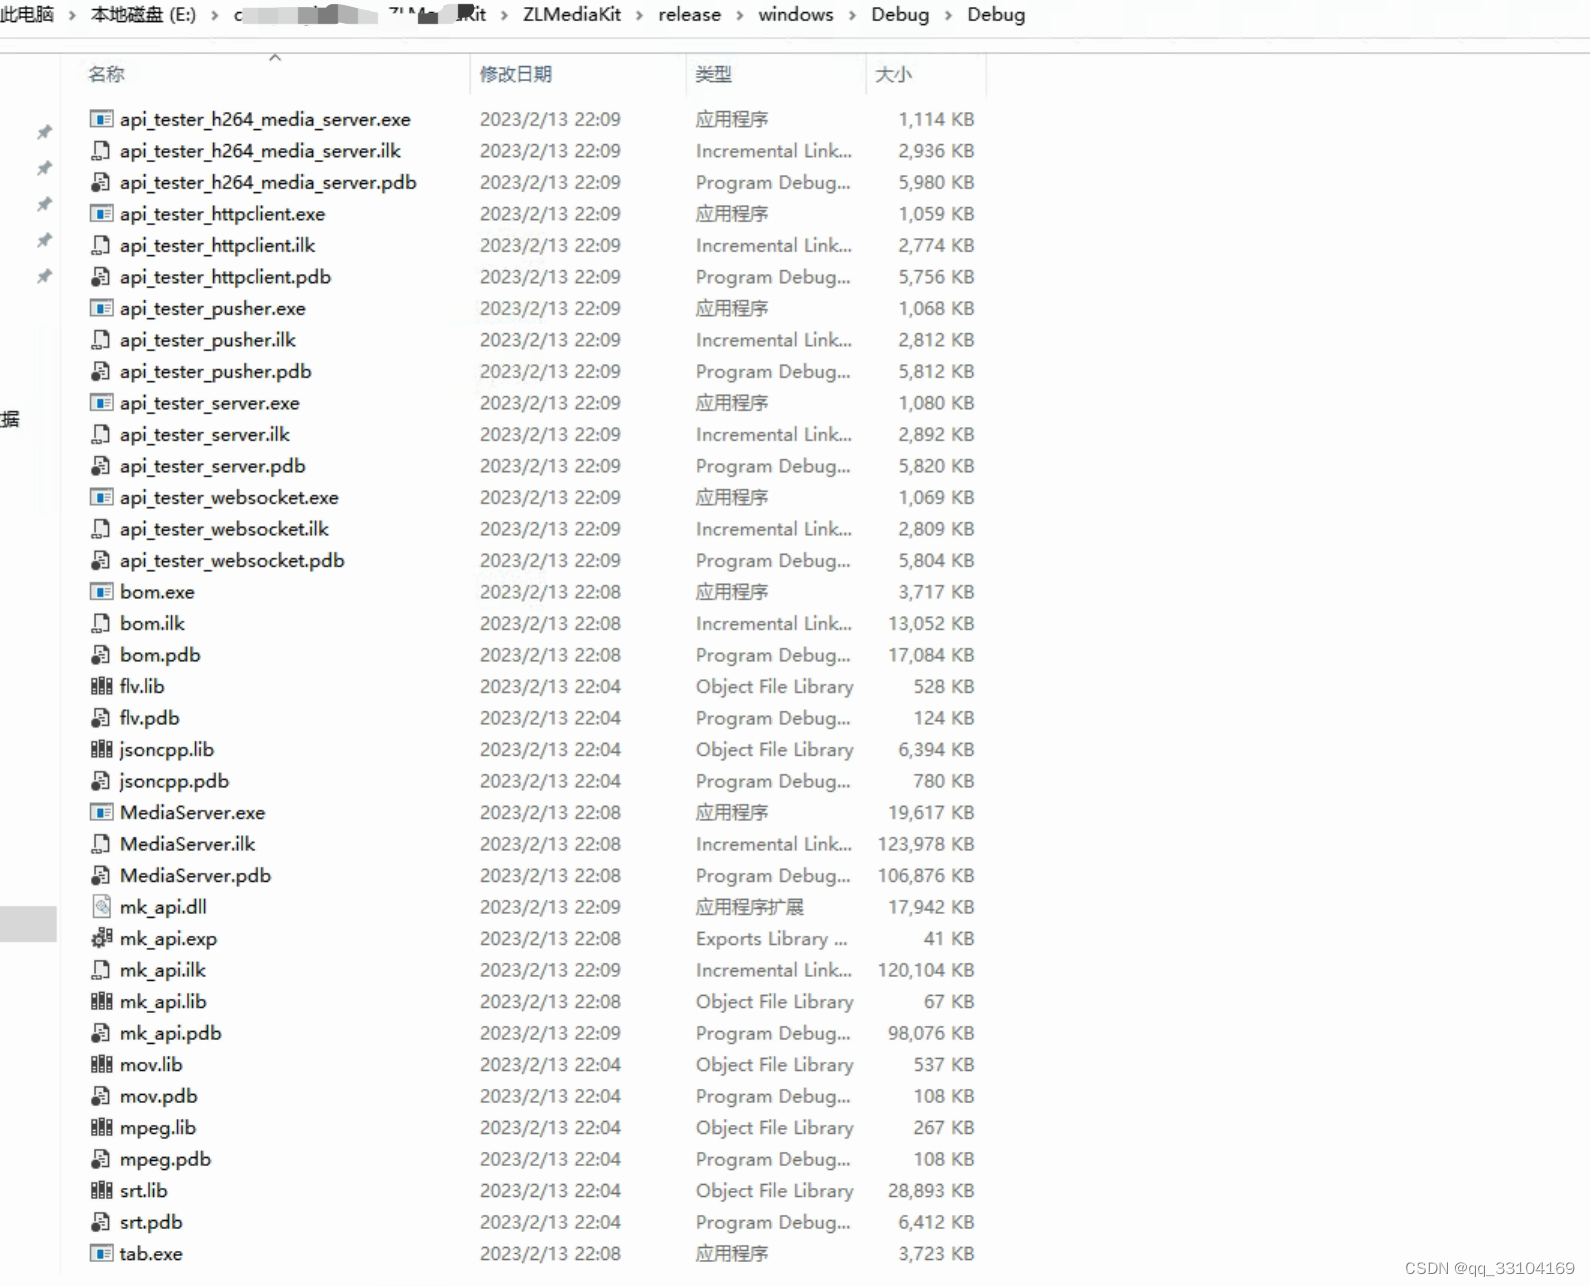Expand the chevron after release in breadcrumb
The height and width of the screenshot is (1286, 1590).
(740, 15)
